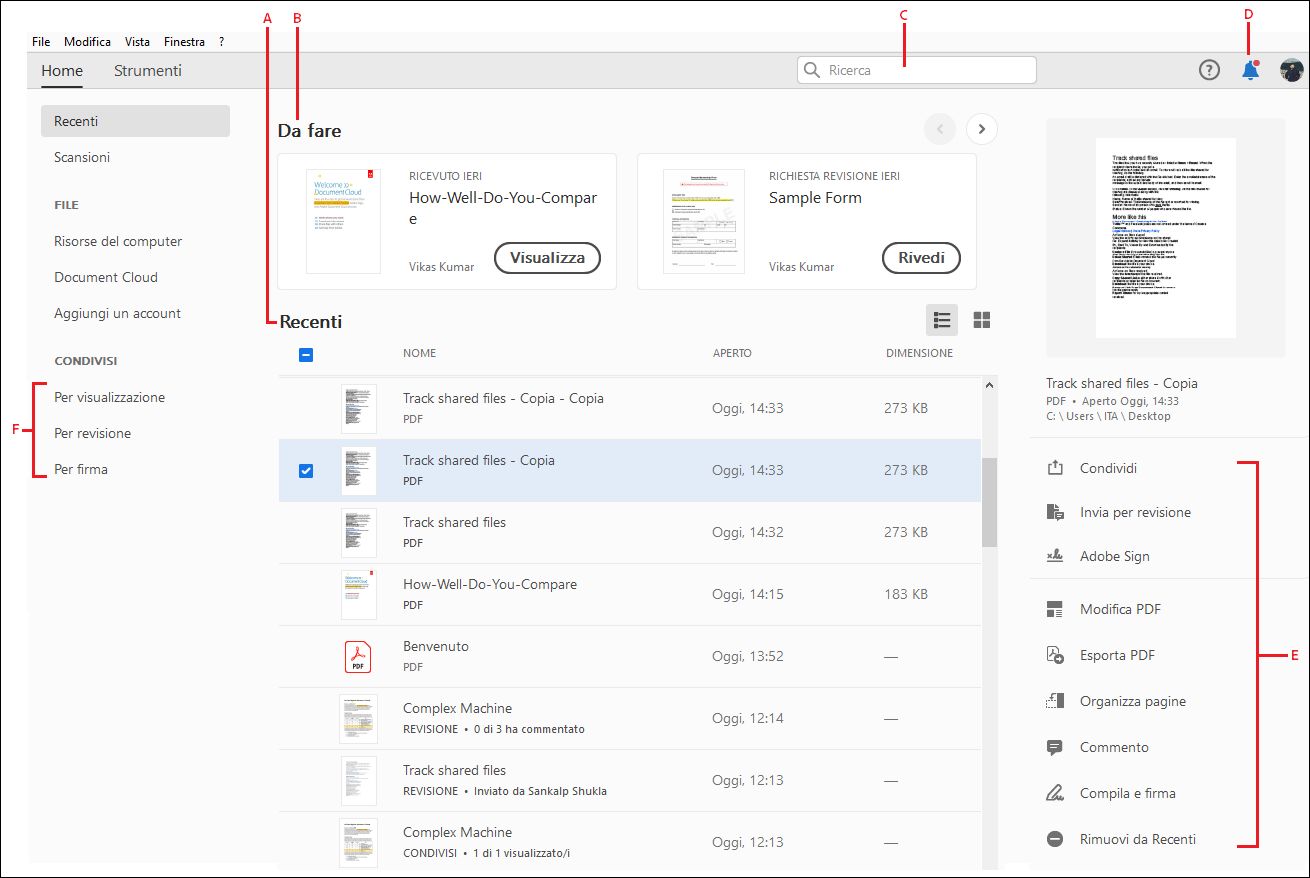Viewport: 1310px width, 878px height.
Task: Open the notifications bell icon
Action: coord(1250,70)
